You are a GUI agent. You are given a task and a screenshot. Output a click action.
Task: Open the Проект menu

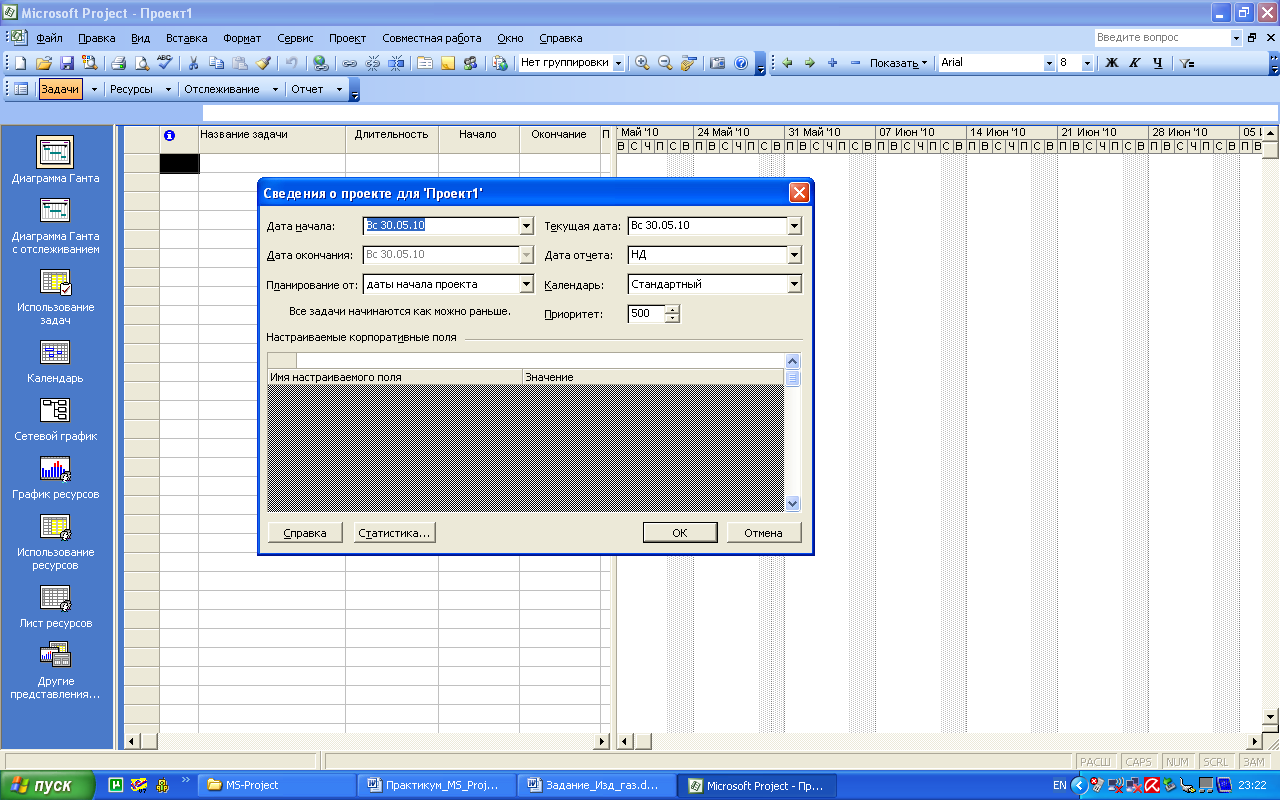347,38
